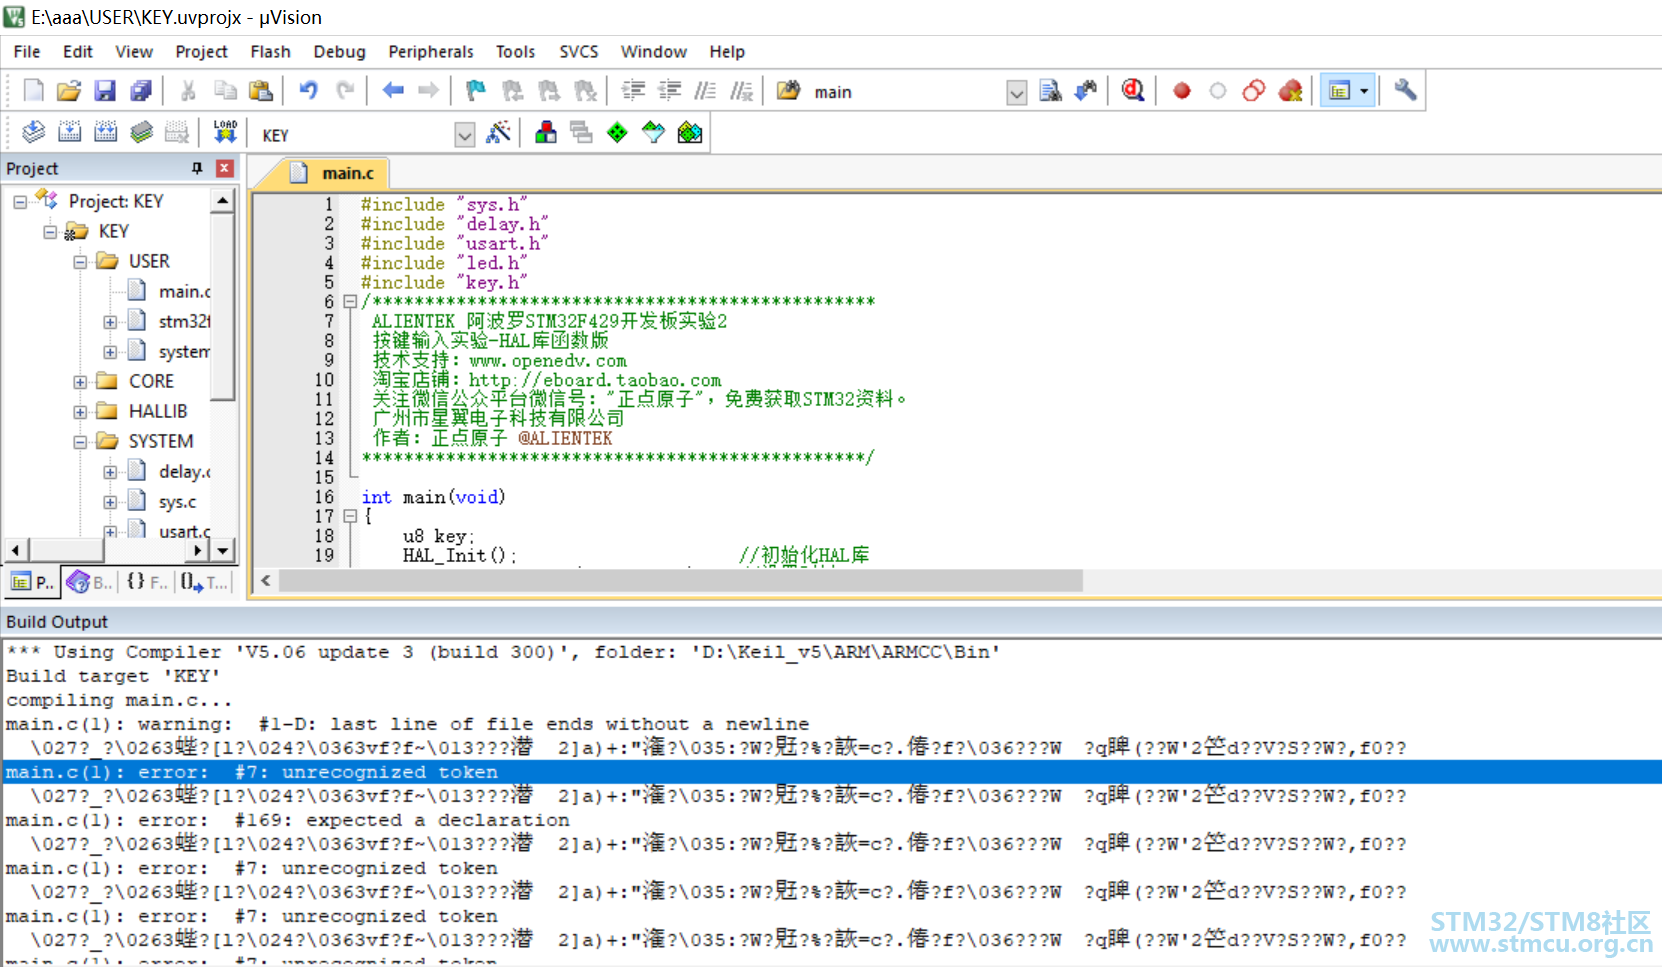The height and width of the screenshot is (967, 1662).
Task: Insert a breakpoint using the red dot
Action: [x=1182, y=91]
